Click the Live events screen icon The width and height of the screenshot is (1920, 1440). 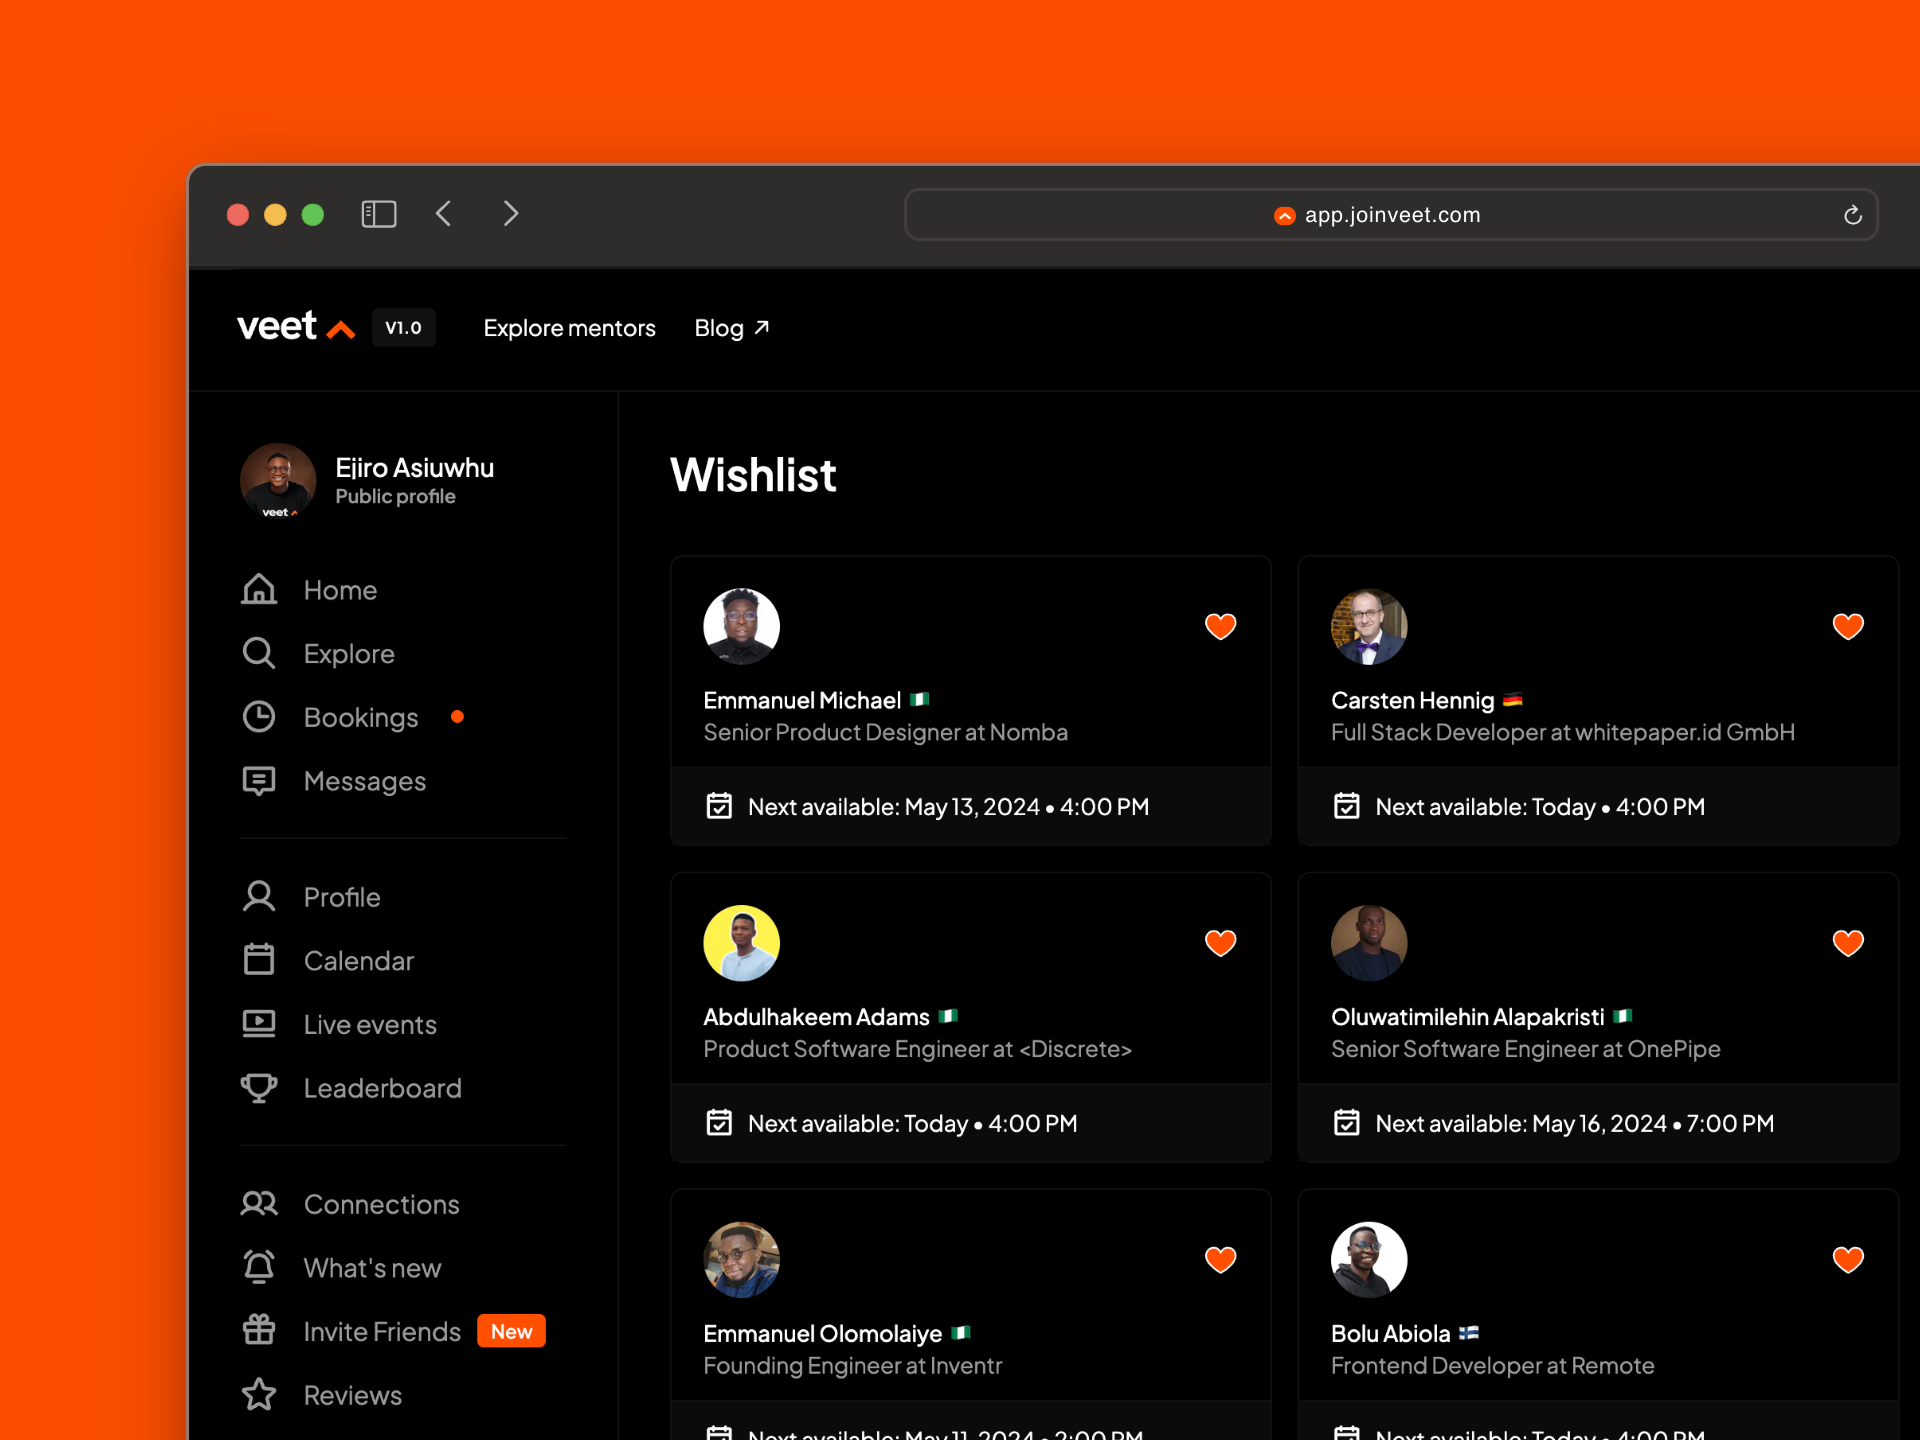tap(259, 1024)
